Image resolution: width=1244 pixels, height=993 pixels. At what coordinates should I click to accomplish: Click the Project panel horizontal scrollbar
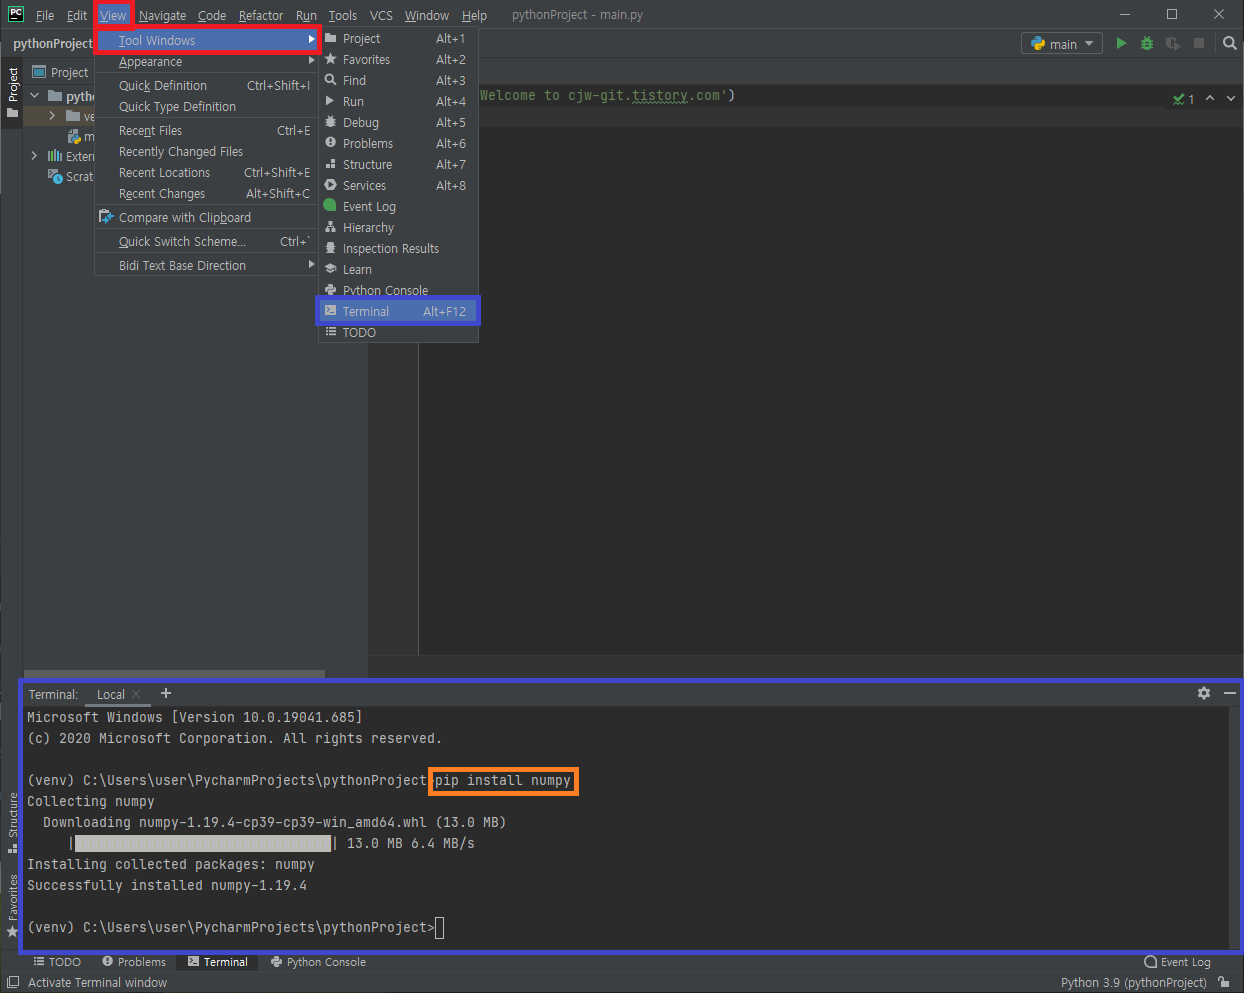174,673
